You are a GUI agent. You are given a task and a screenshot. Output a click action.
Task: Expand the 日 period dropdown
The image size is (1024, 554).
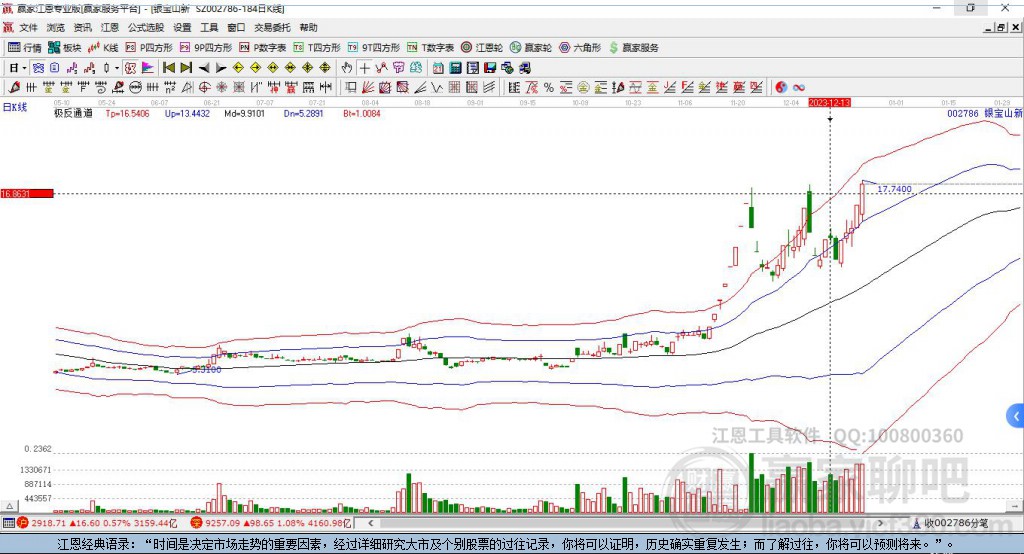point(24,68)
